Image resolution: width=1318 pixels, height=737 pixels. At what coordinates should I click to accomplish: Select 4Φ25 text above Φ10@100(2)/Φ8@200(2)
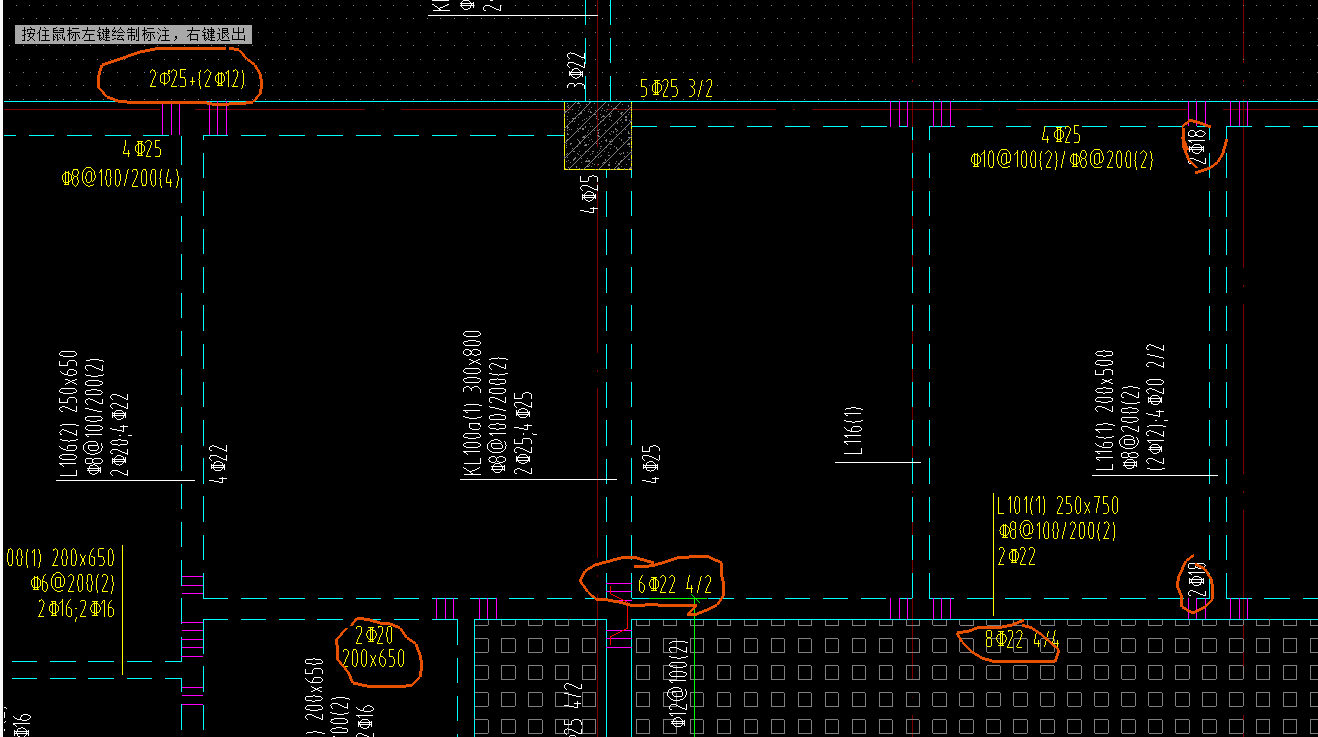tap(1061, 135)
